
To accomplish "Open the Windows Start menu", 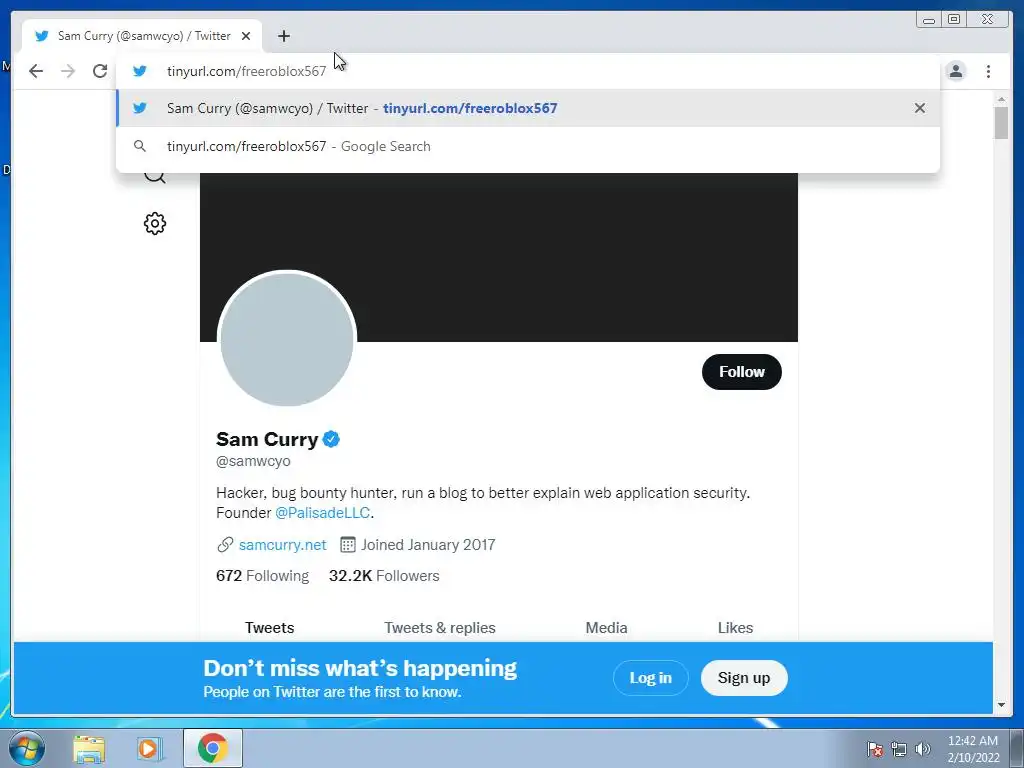I will (x=26, y=748).
